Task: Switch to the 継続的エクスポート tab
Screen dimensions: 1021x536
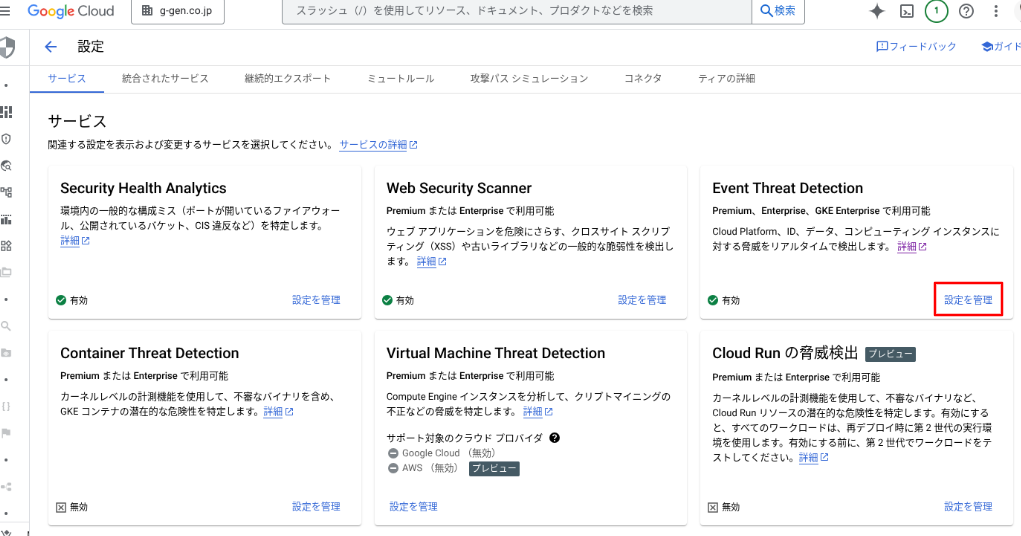Action: click(288, 79)
